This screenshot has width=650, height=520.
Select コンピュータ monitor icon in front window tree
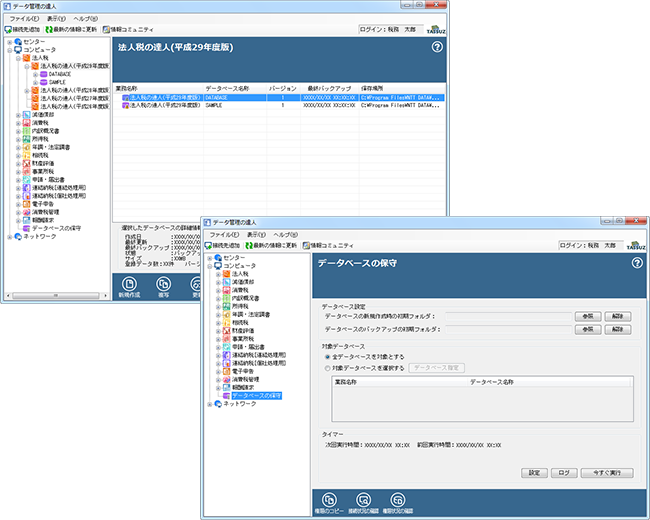coord(218,266)
